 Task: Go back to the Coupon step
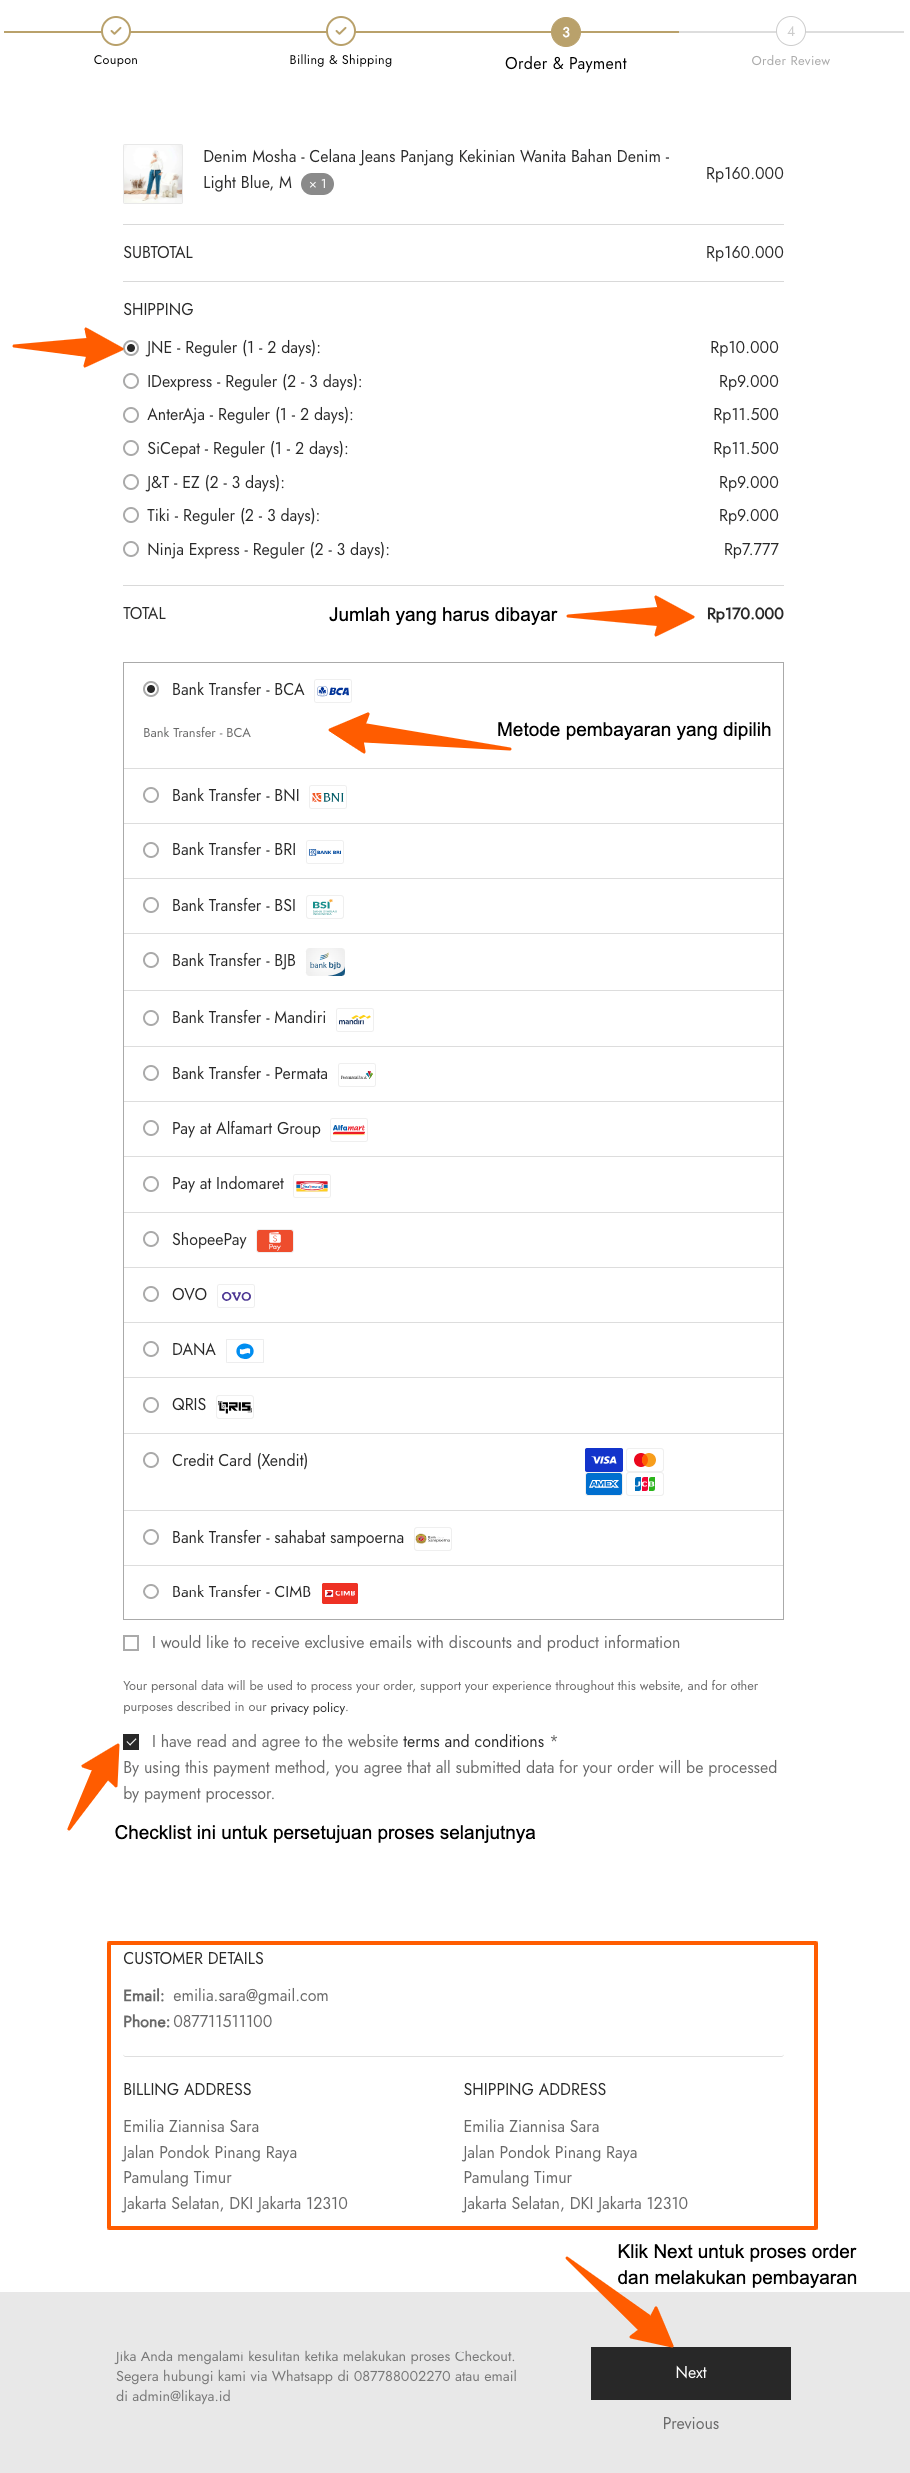pos(116,32)
